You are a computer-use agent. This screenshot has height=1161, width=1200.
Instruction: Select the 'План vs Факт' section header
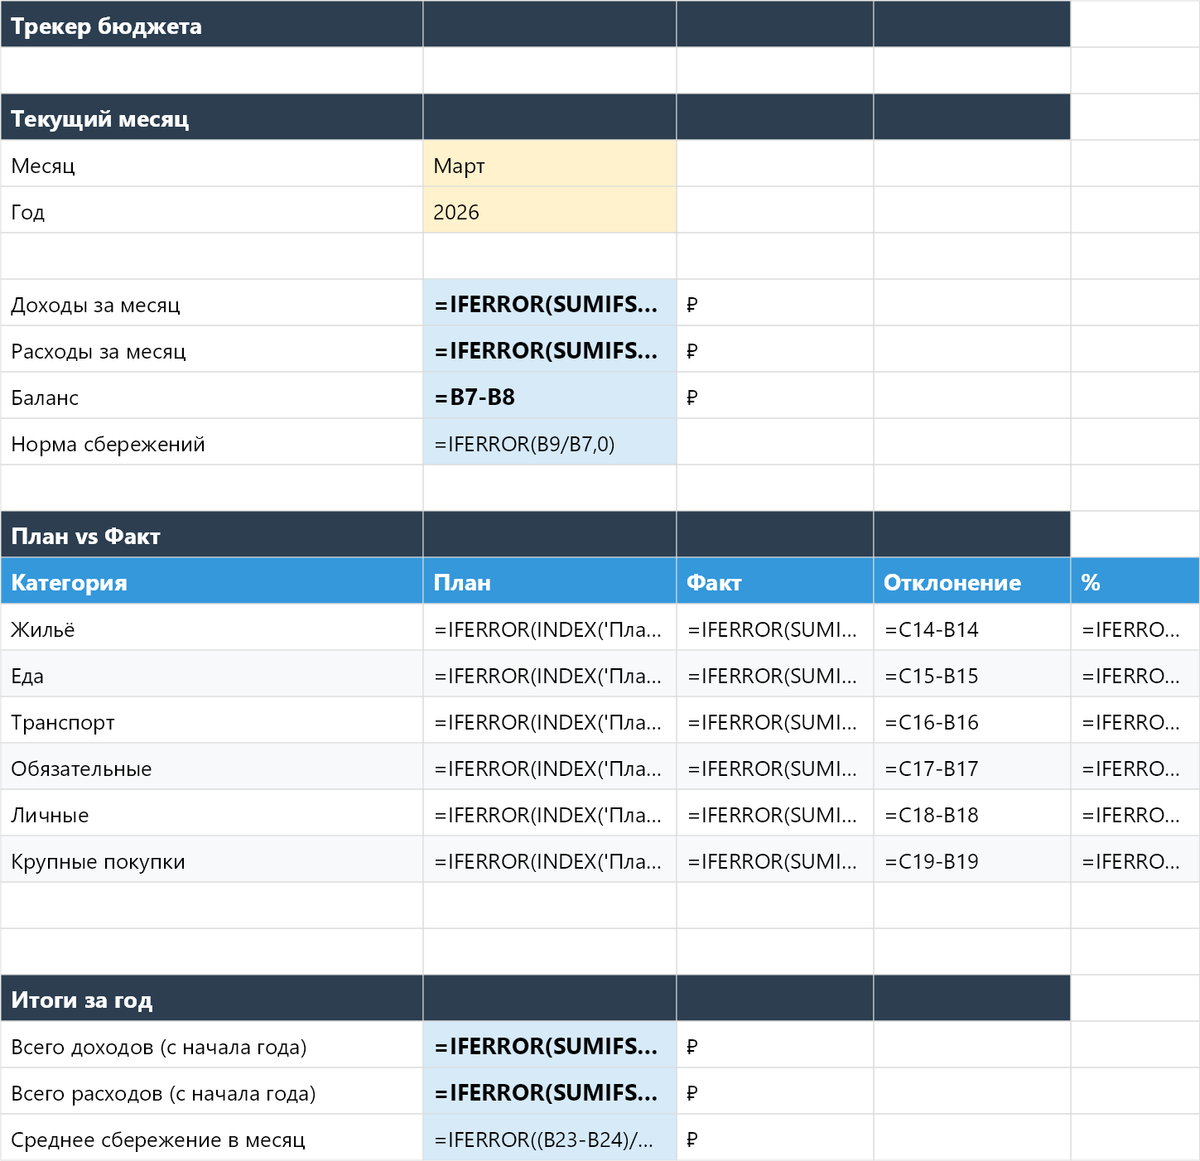coord(211,536)
